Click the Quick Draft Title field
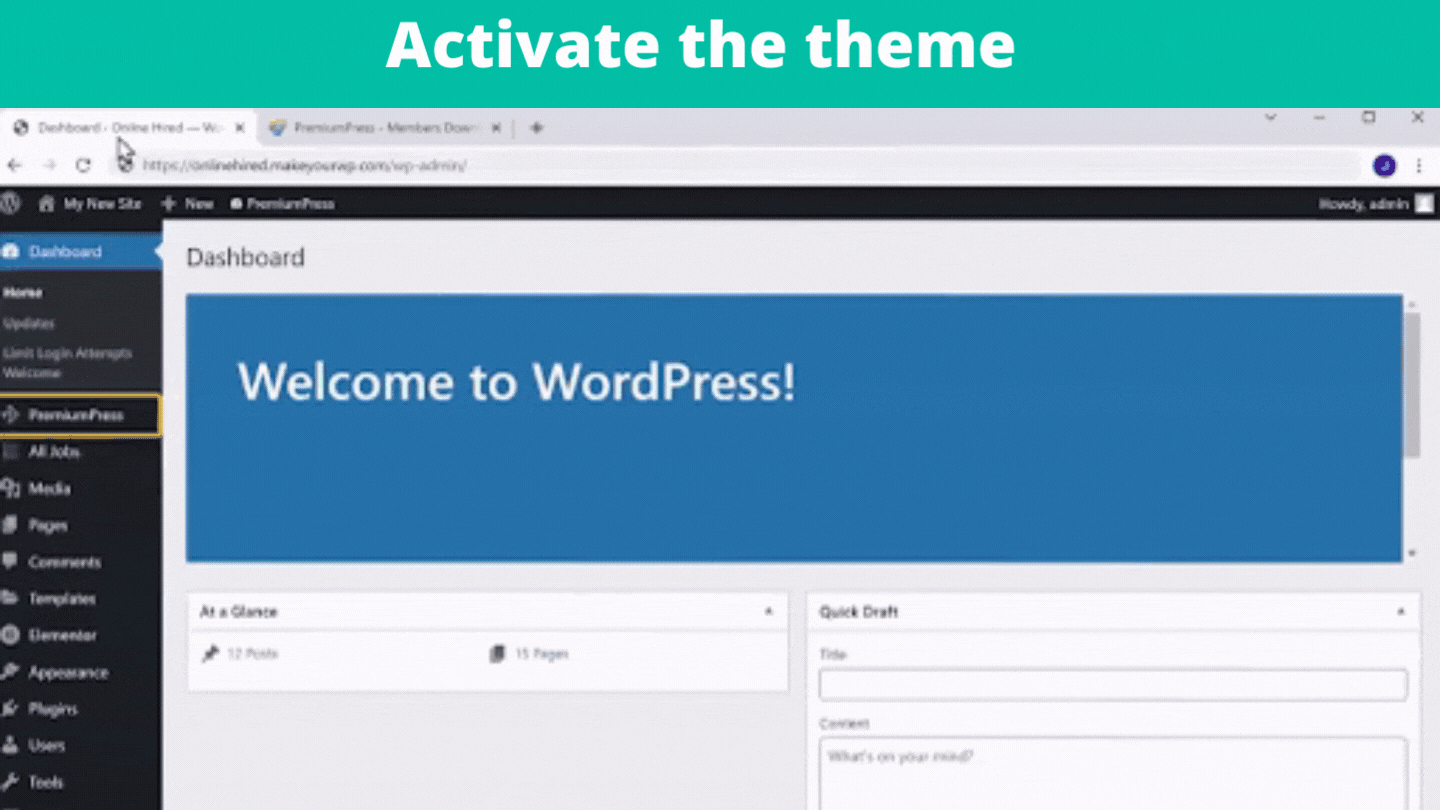This screenshot has width=1440, height=810. [x=1112, y=685]
